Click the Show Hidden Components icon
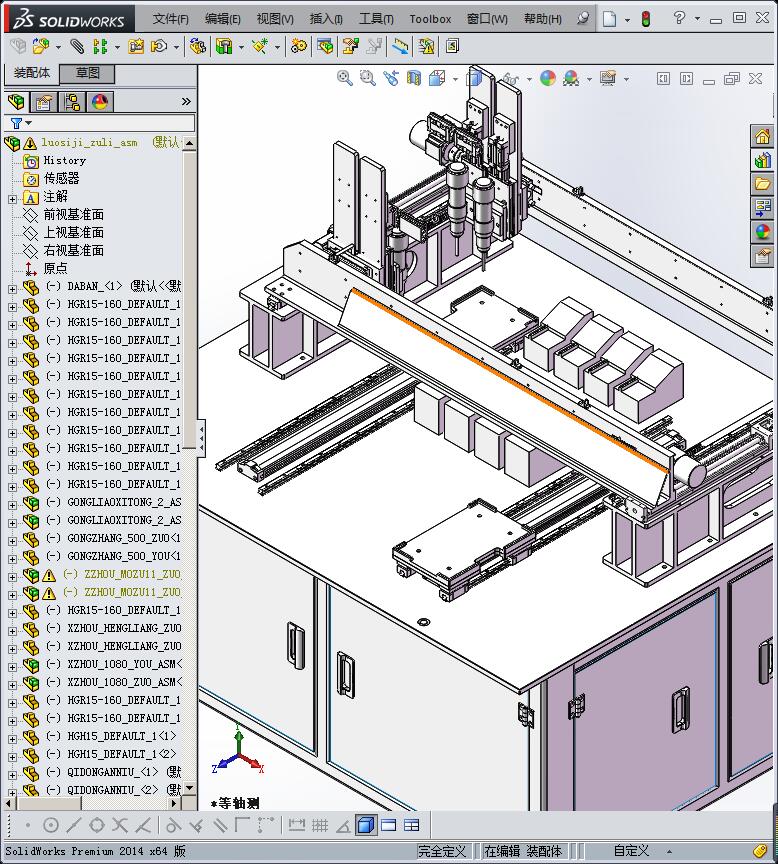The image size is (778, 864). tap(198, 46)
